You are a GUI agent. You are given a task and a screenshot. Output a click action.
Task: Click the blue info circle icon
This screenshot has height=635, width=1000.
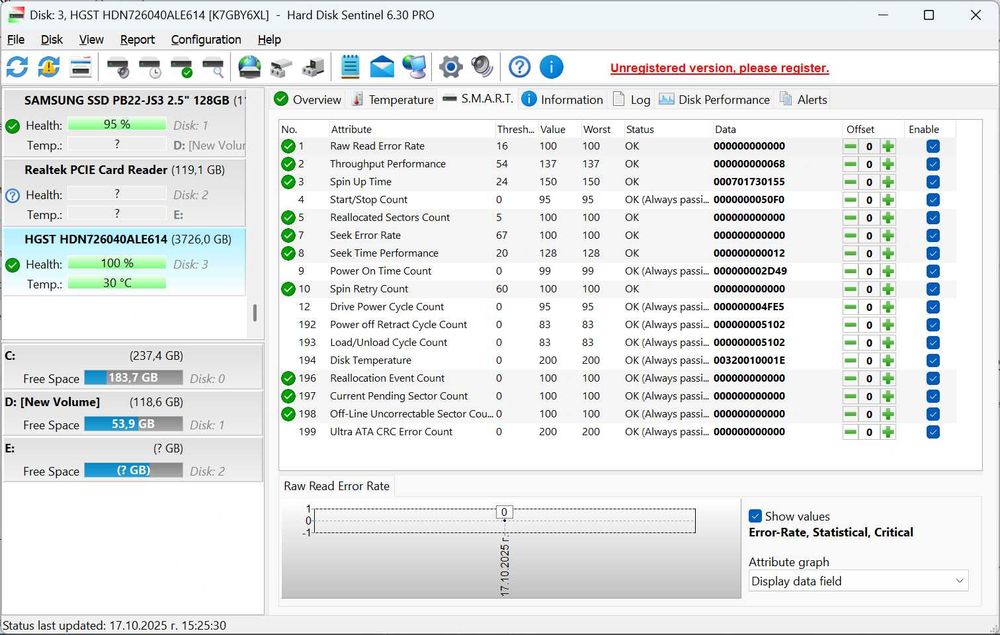click(x=551, y=67)
